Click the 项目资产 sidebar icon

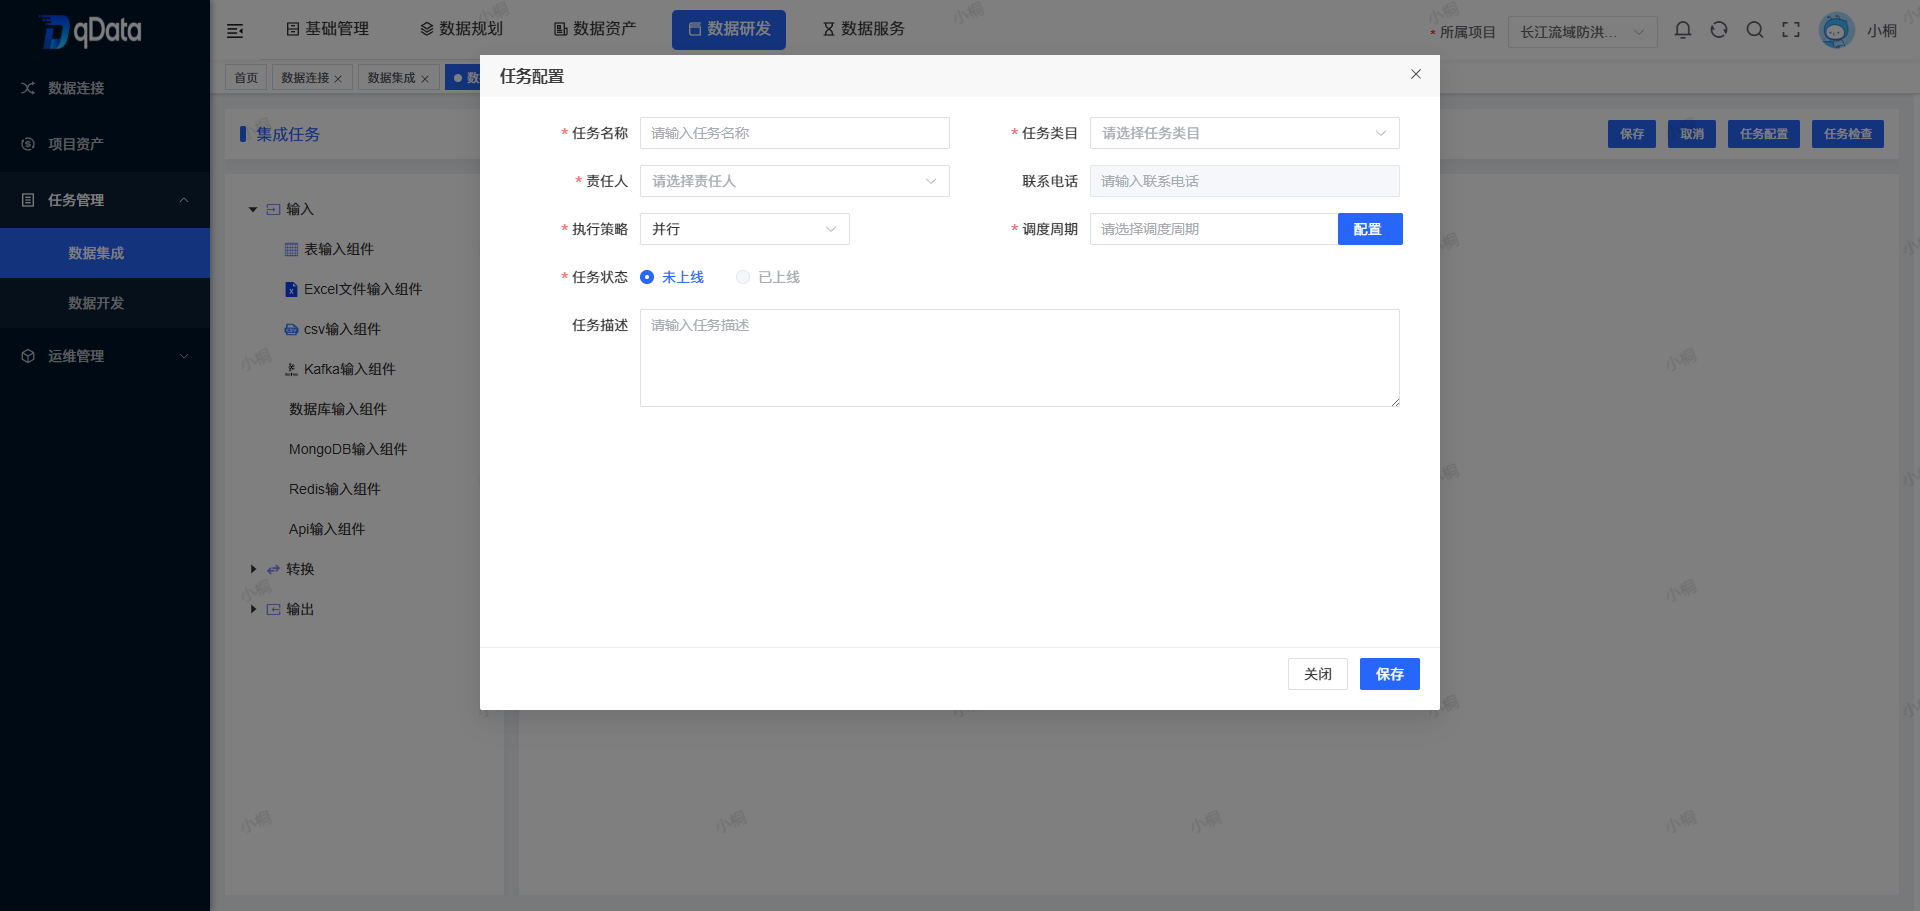pyautogui.click(x=28, y=144)
